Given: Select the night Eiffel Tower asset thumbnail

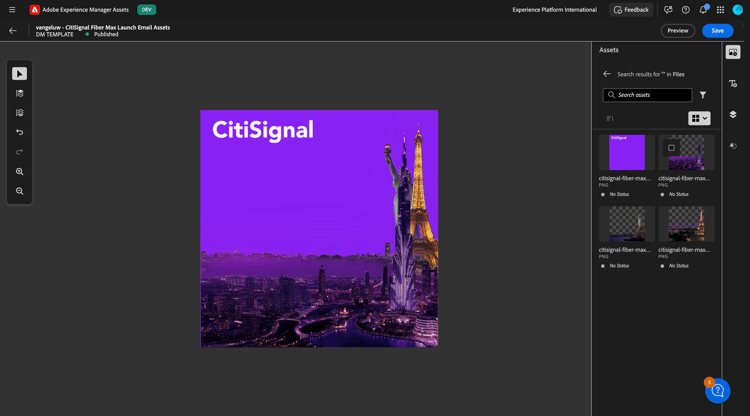Looking at the screenshot, I should [686, 224].
